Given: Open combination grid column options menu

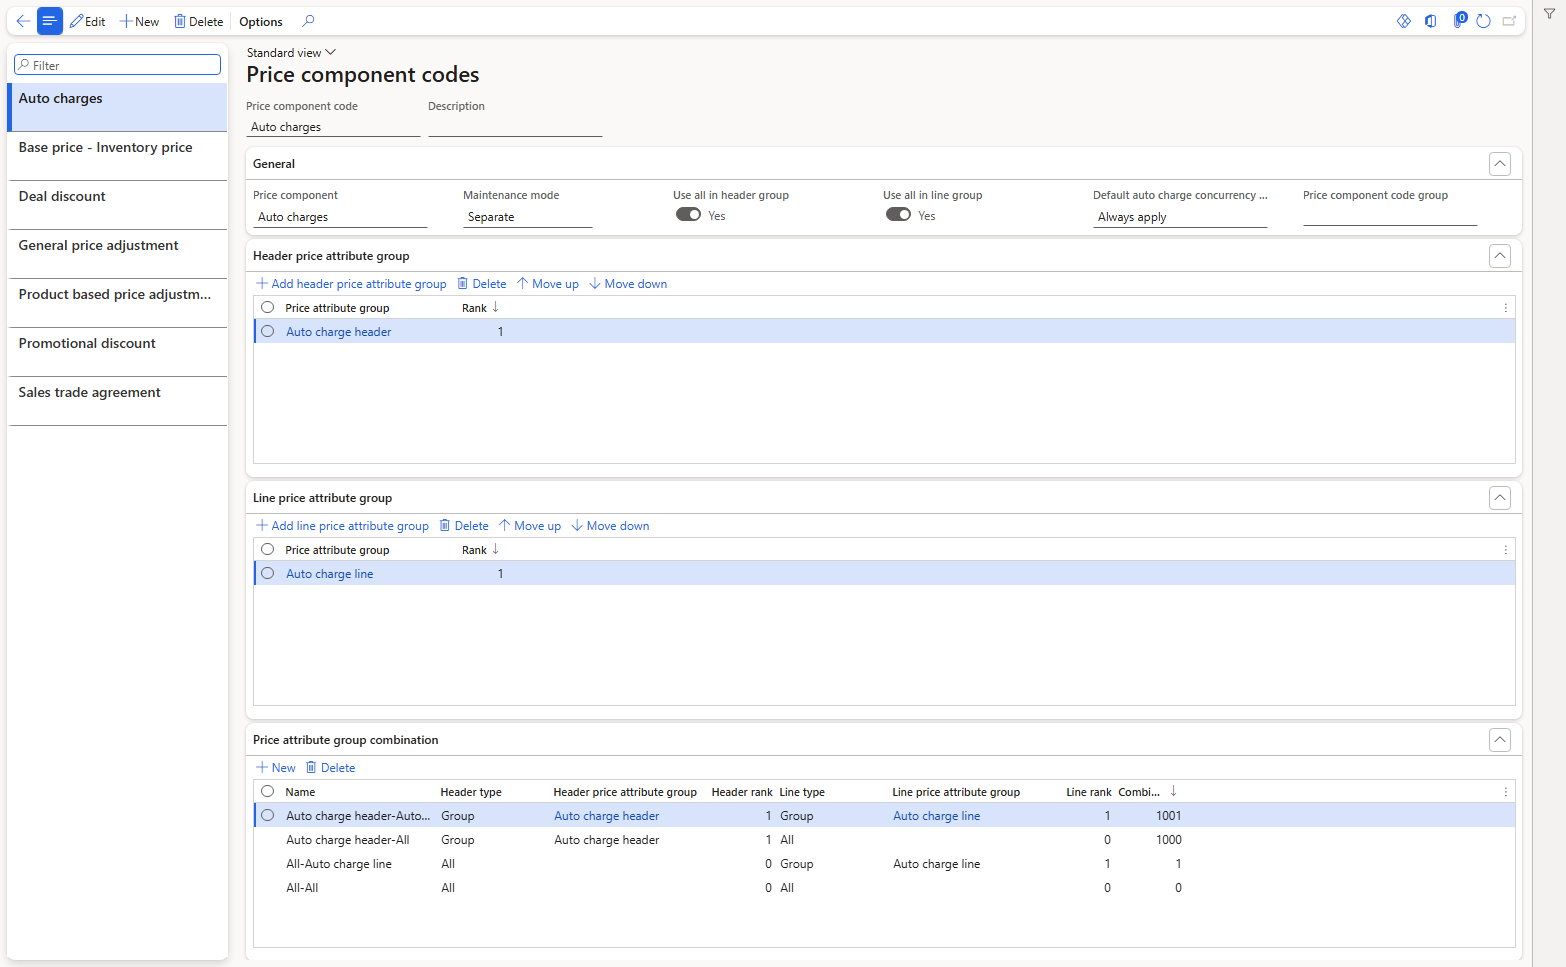Looking at the screenshot, I should [1505, 792].
